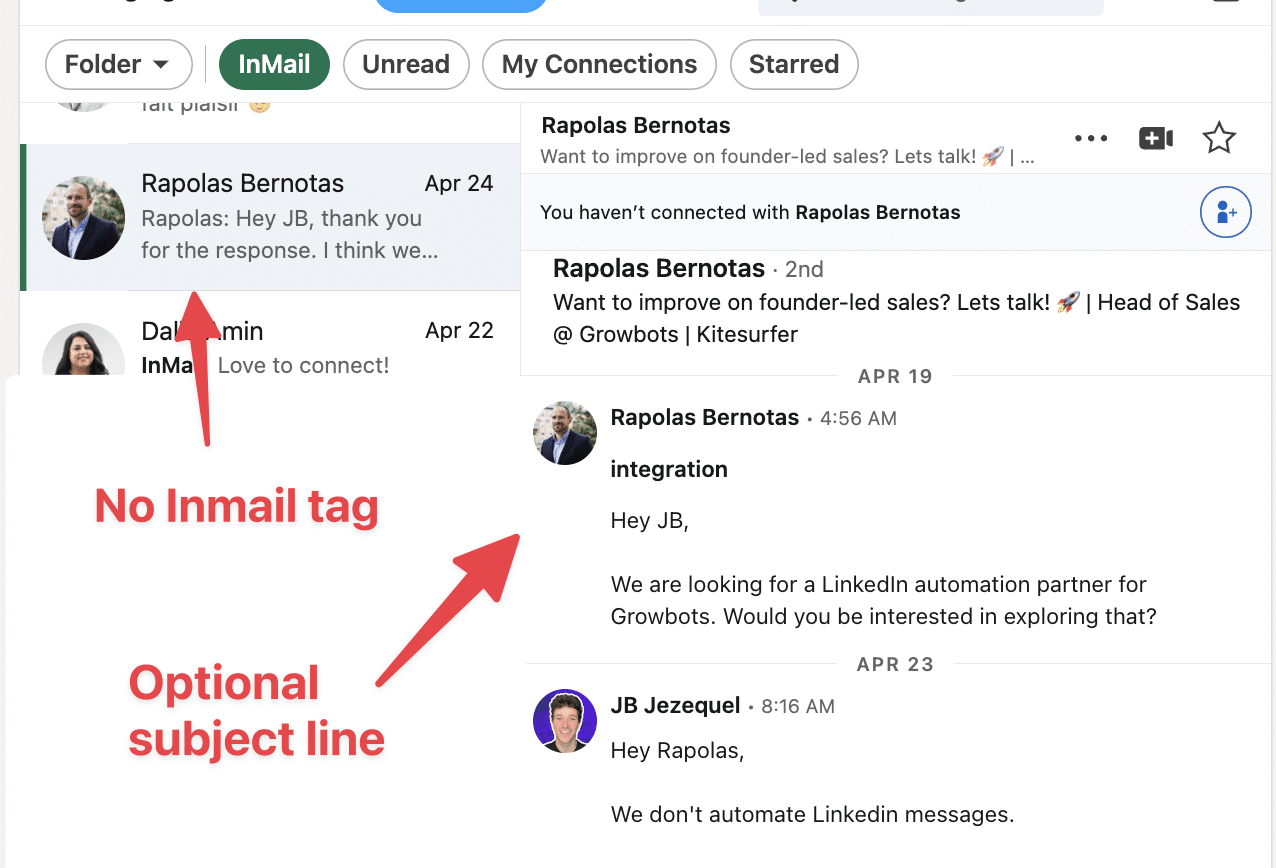Image resolution: width=1276 pixels, height=868 pixels.
Task: Open JB Jezequel's name in the thread
Action: click(675, 705)
